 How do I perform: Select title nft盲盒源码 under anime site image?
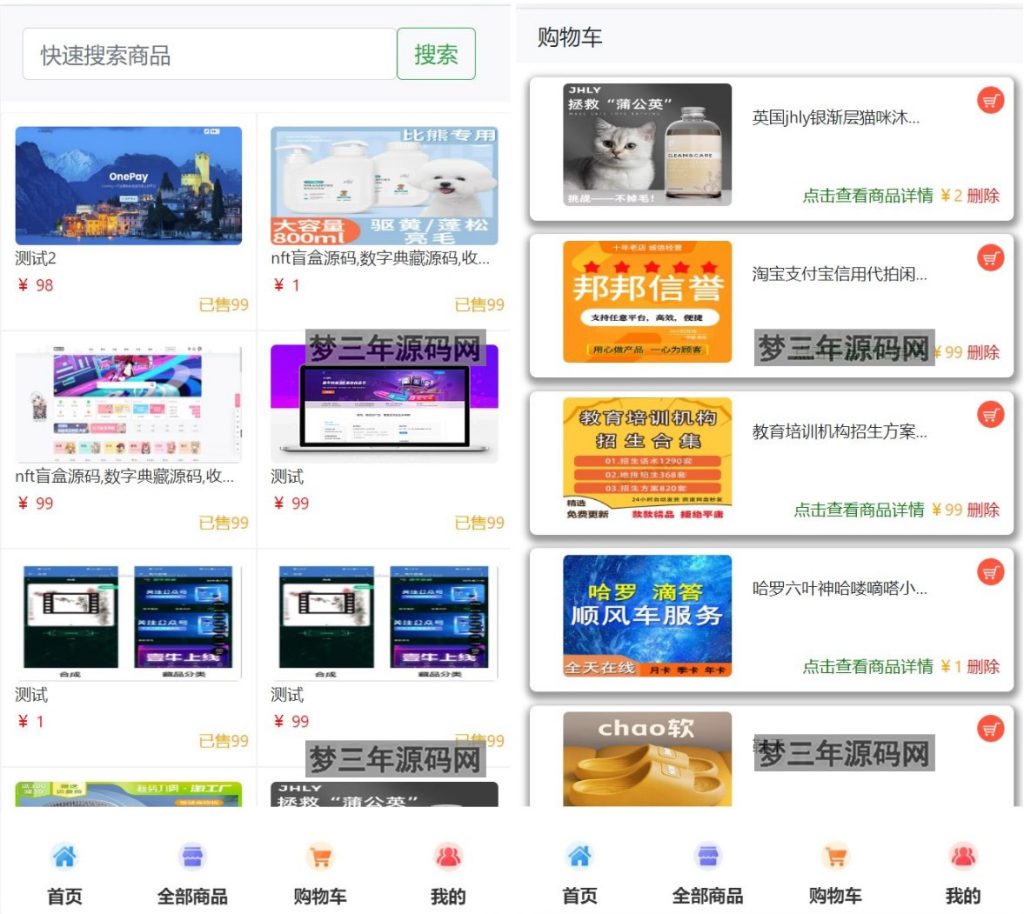(124, 477)
